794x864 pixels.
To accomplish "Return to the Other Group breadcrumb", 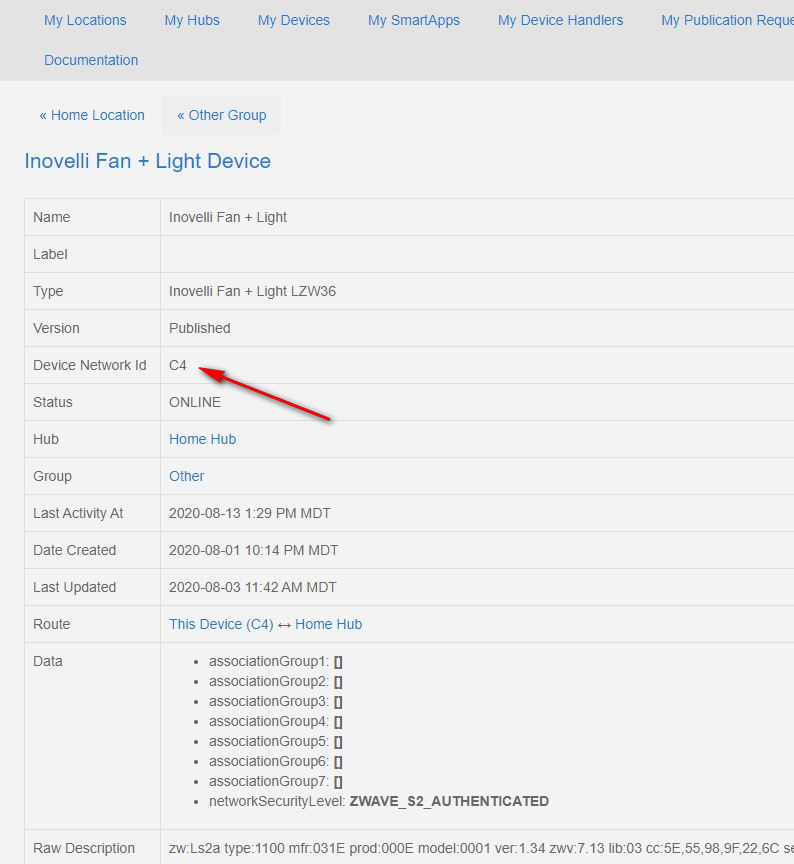I will click(222, 115).
